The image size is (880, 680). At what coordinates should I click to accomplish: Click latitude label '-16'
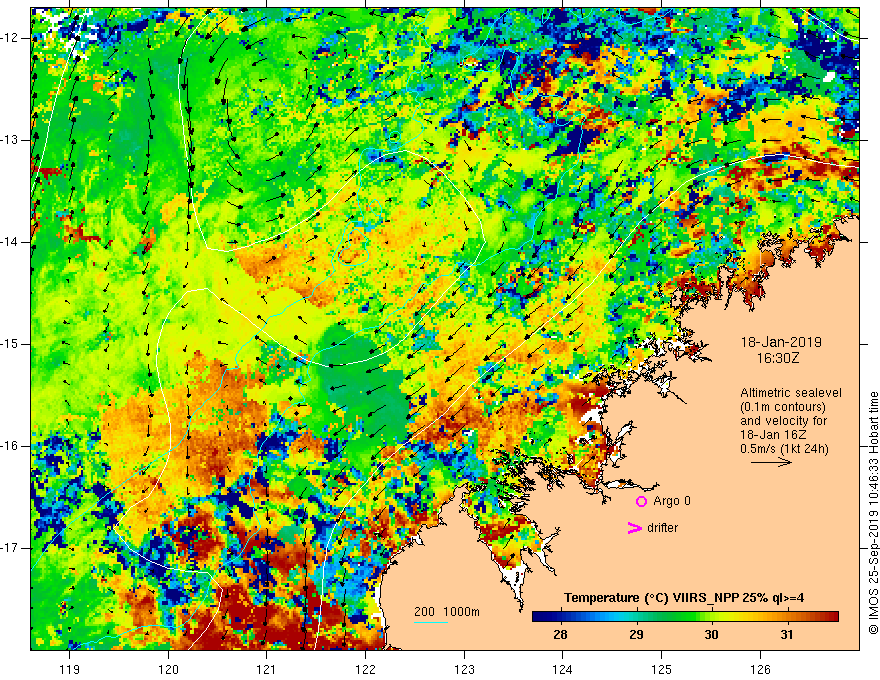[10, 446]
